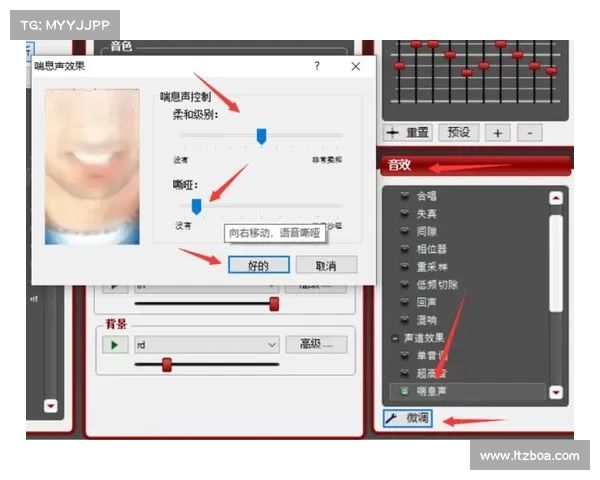Click the red slider handle above 背景 section

click(274, 304)
